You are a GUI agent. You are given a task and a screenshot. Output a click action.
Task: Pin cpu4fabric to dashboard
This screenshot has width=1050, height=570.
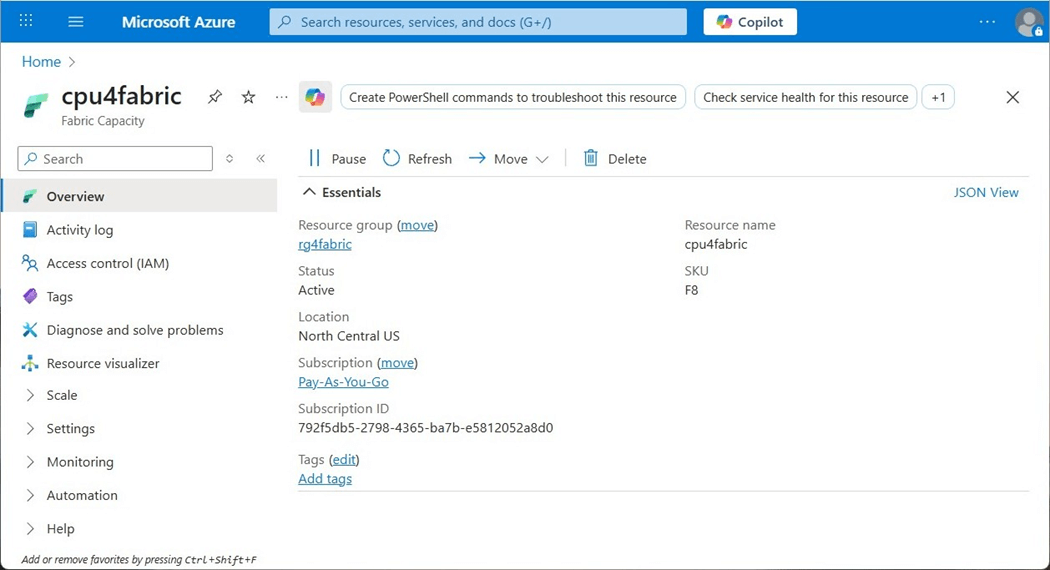[215, 97]
